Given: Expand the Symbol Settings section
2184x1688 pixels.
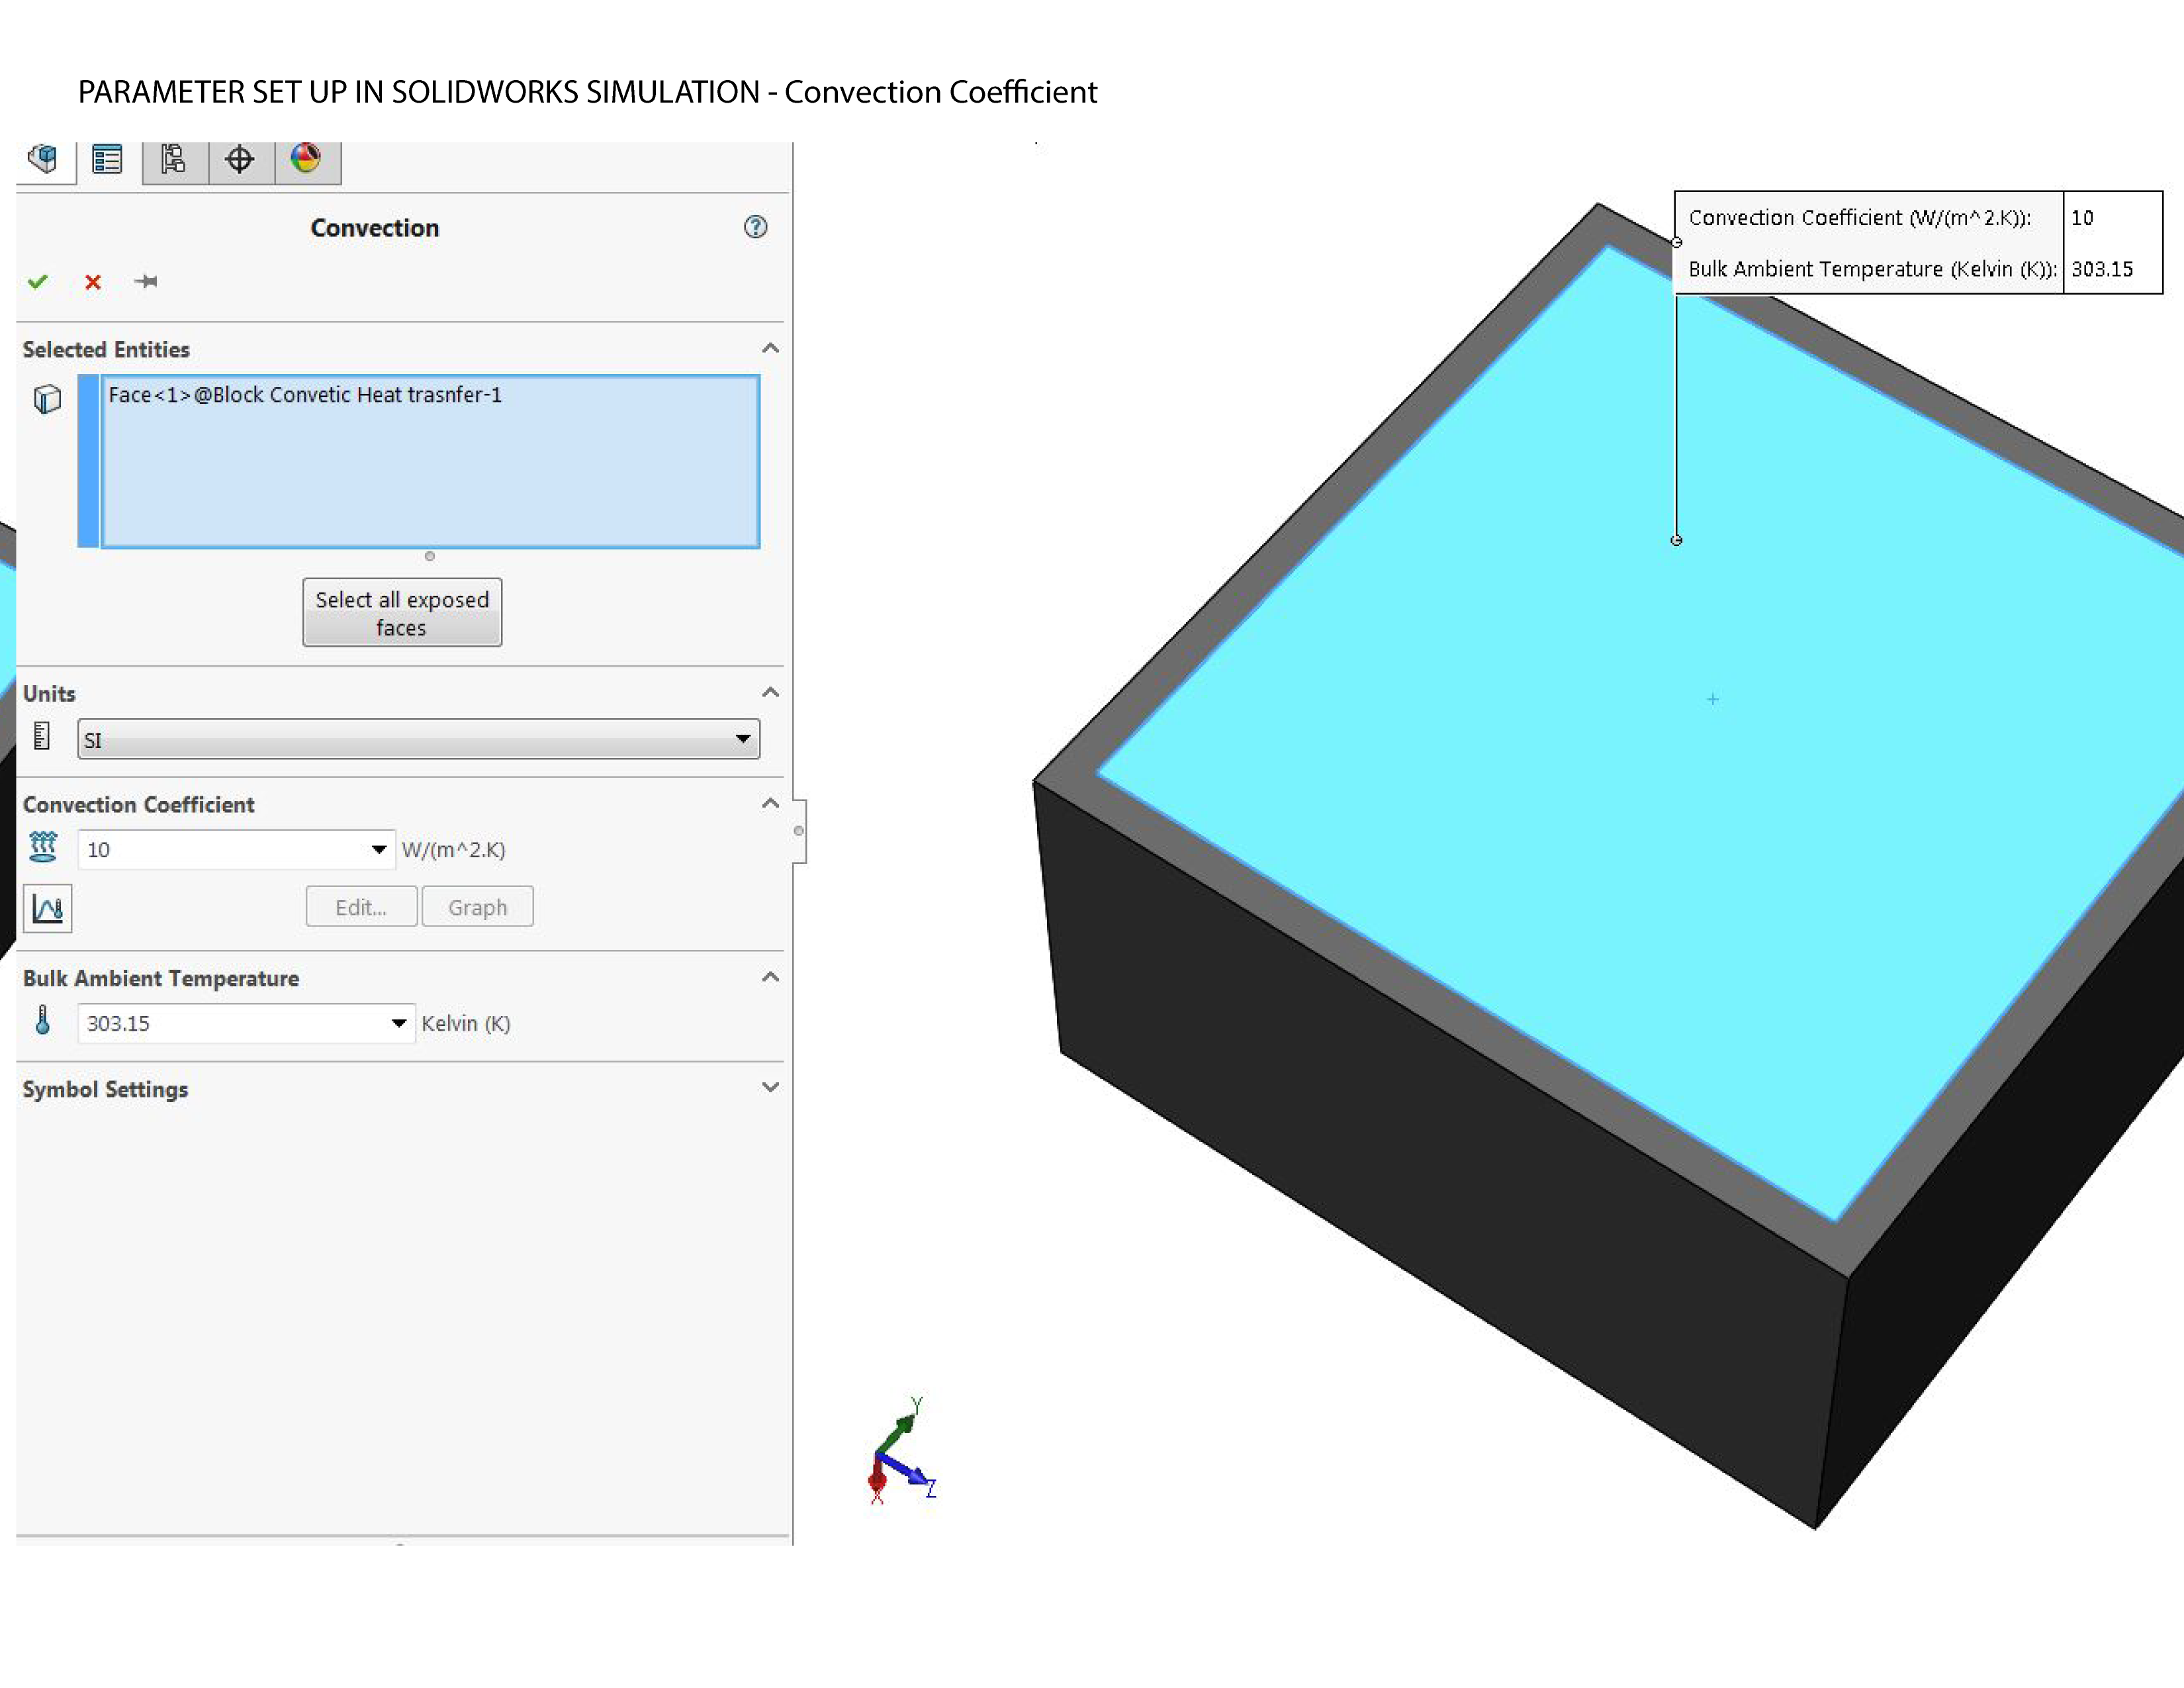Looking at the screenshot, I should click(770, 1088).
